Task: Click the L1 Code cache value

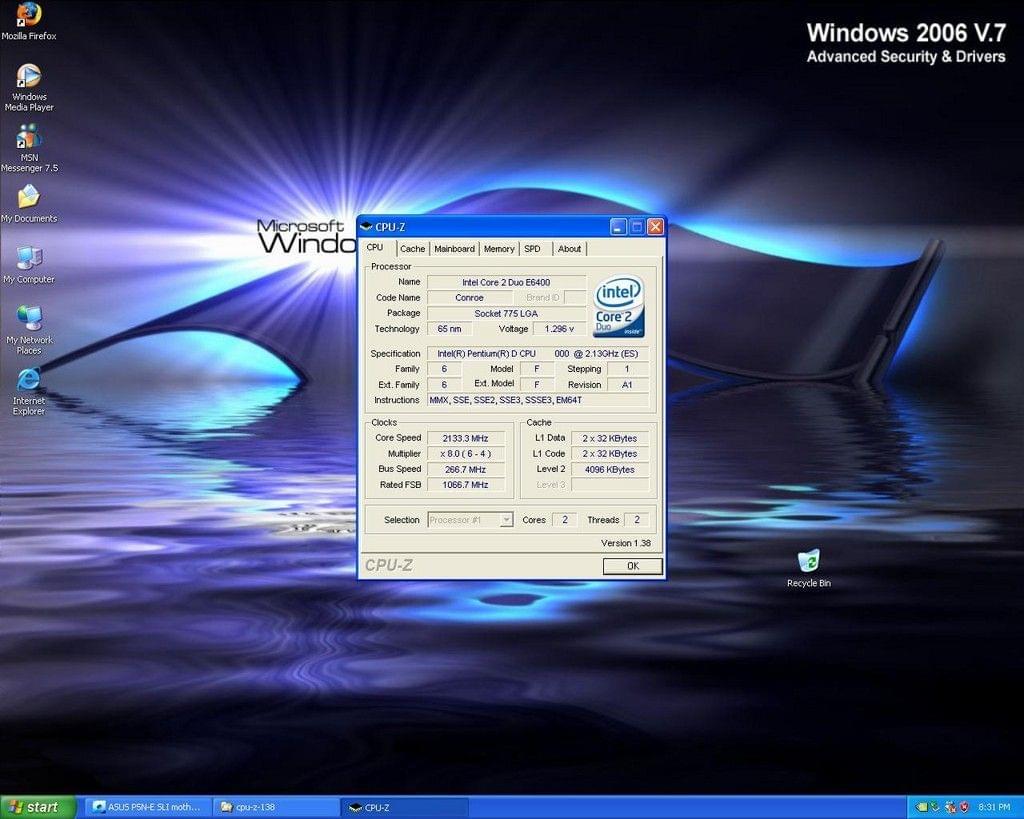Action: point(610,454)
